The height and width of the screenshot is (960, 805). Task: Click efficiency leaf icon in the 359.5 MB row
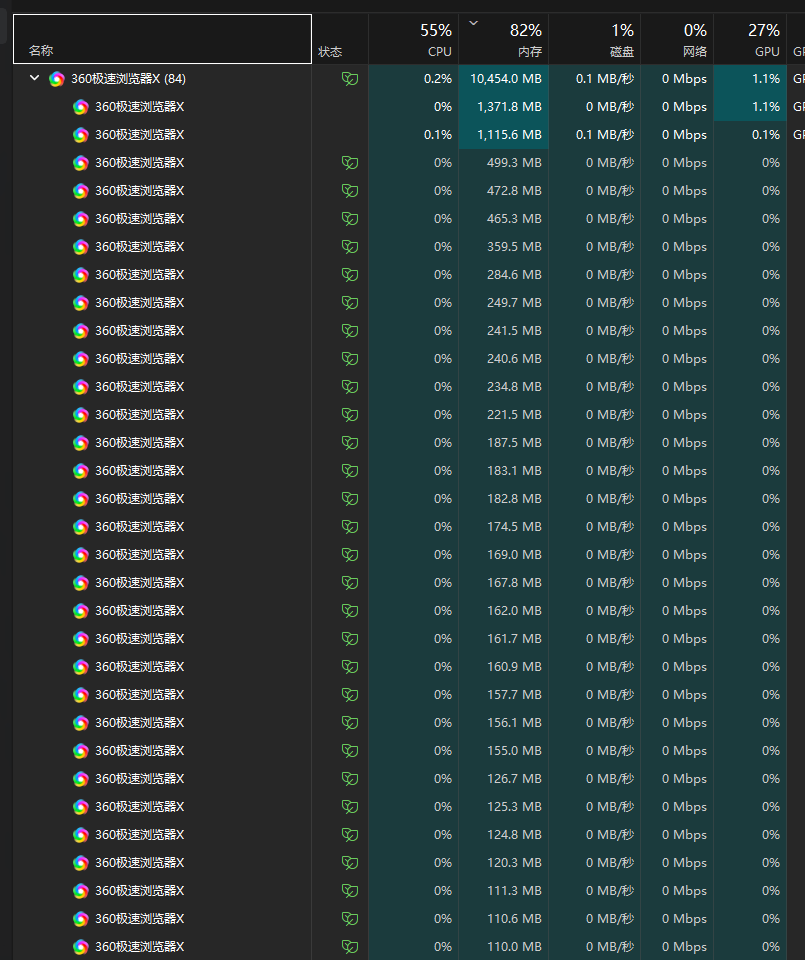click(350, 247)
